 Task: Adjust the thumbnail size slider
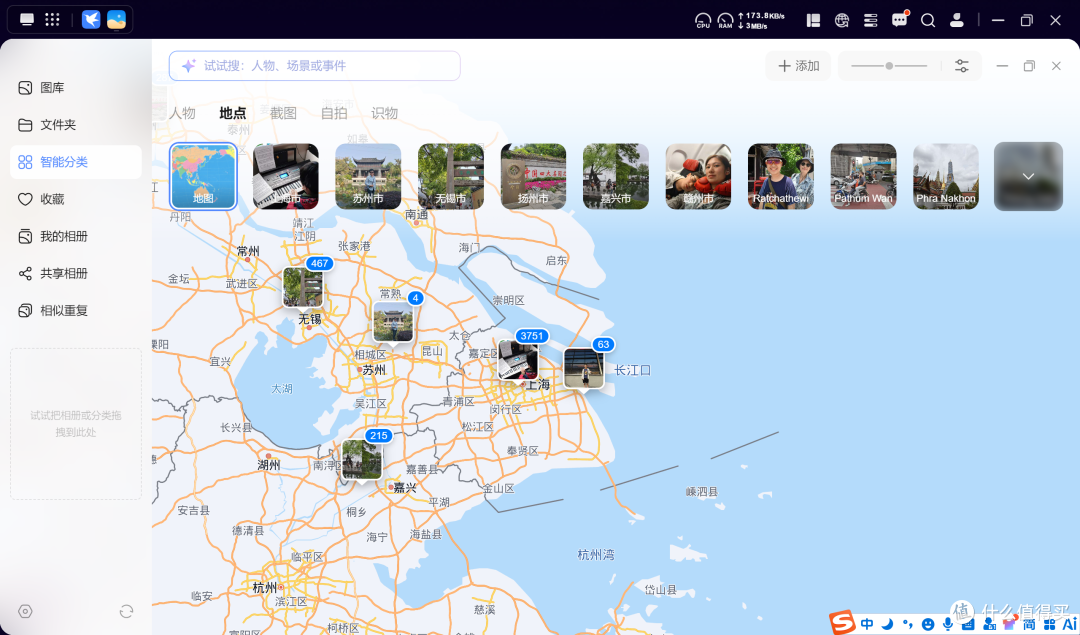(x=889, y=66)
